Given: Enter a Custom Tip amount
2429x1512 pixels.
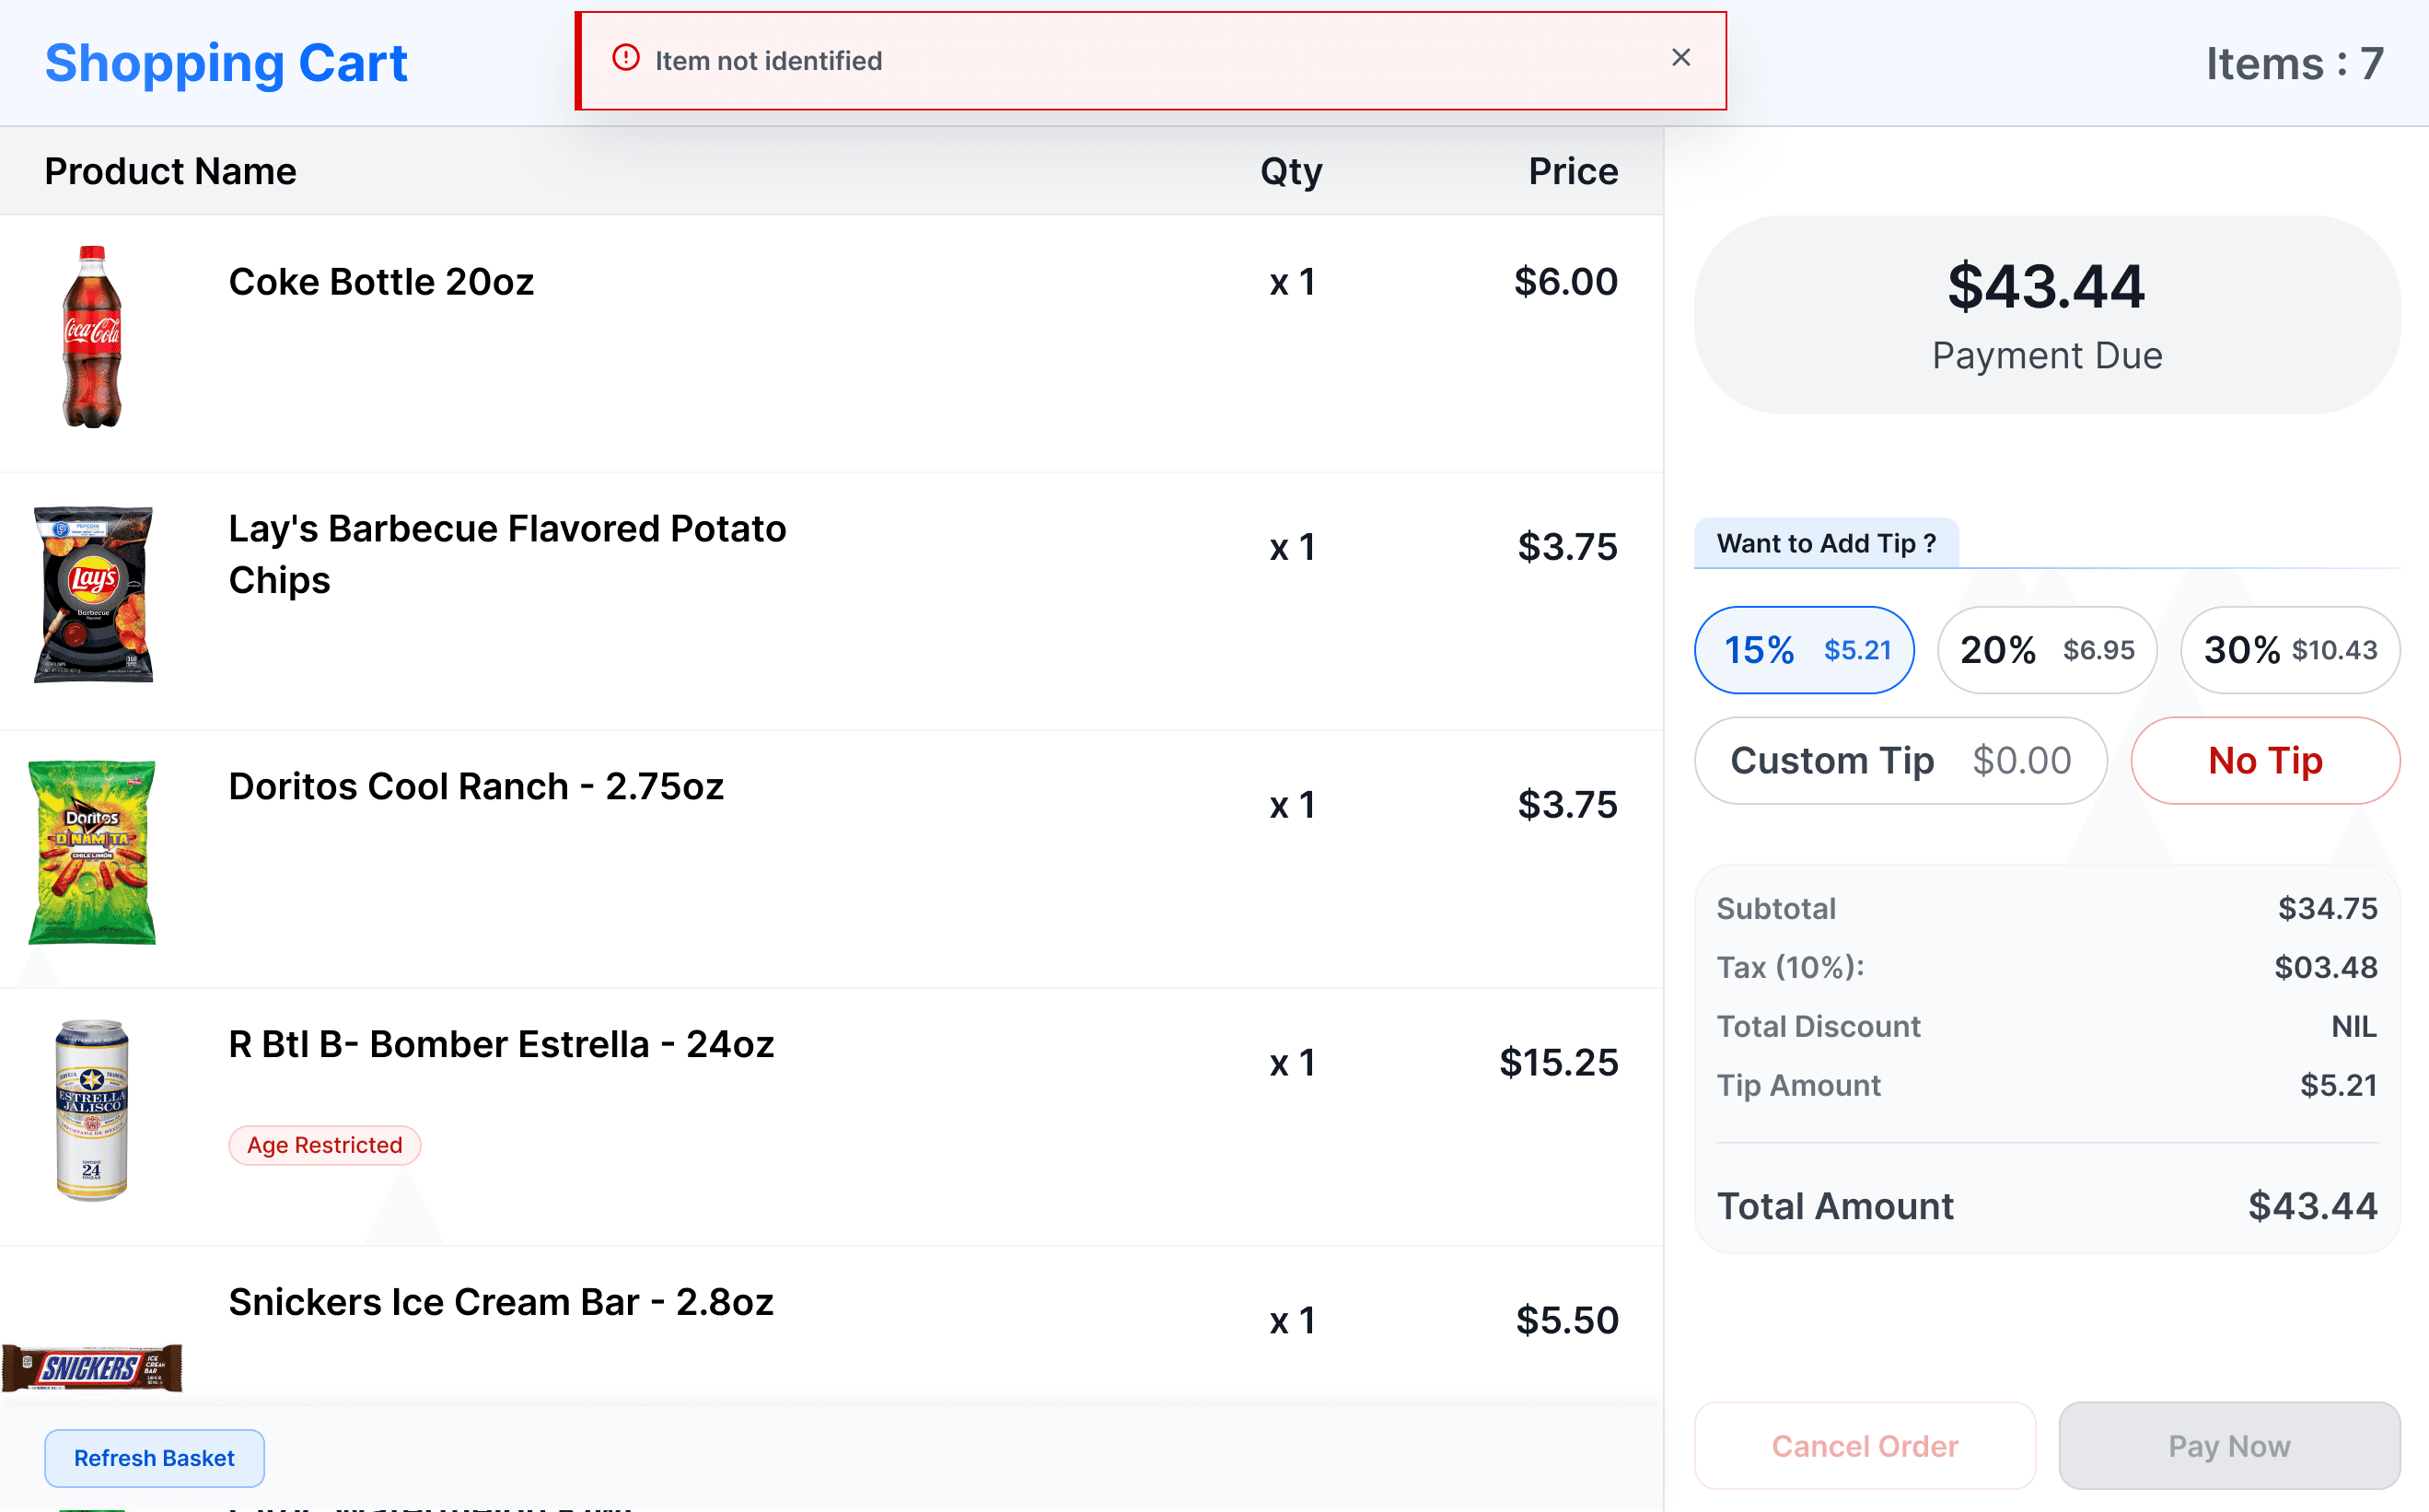Looking at the screenshot, I should (x=1900, y=761).
